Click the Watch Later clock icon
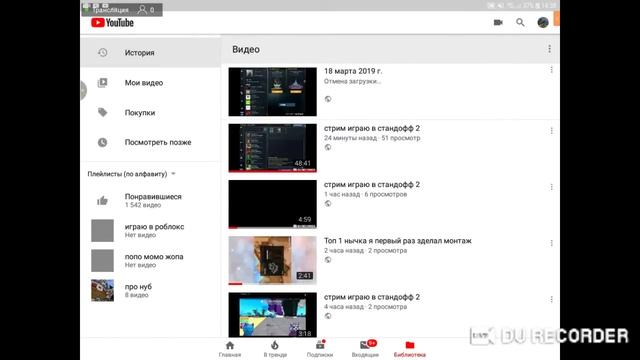 [102, 142]
